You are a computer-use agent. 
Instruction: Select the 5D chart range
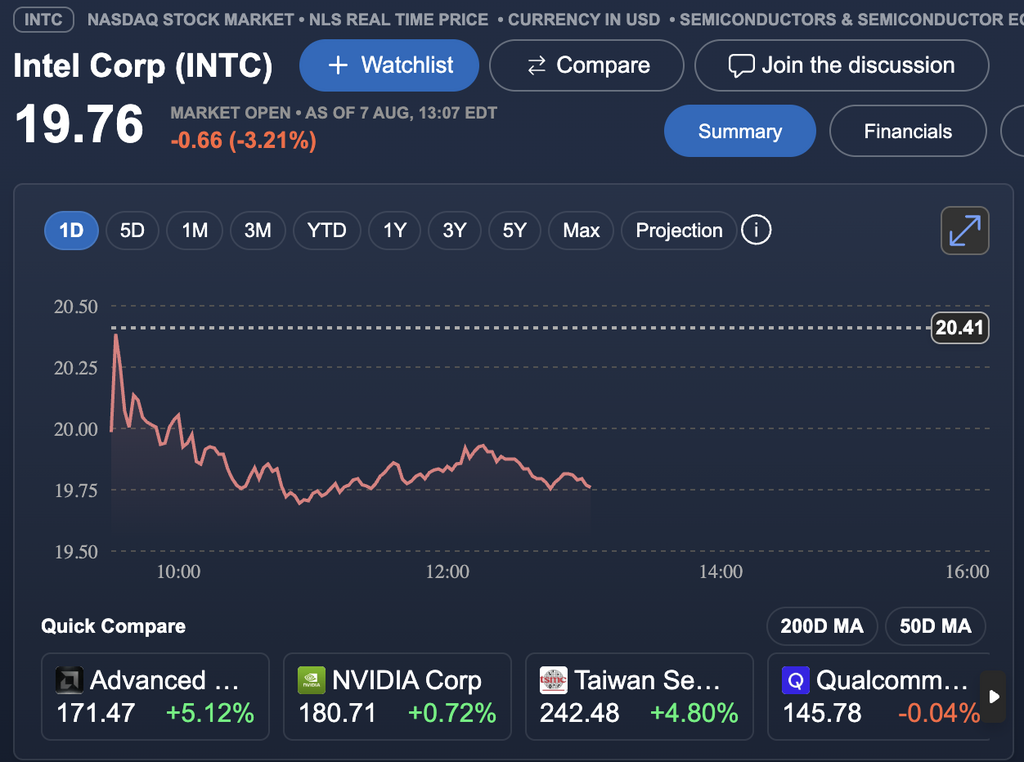(132, 230)
